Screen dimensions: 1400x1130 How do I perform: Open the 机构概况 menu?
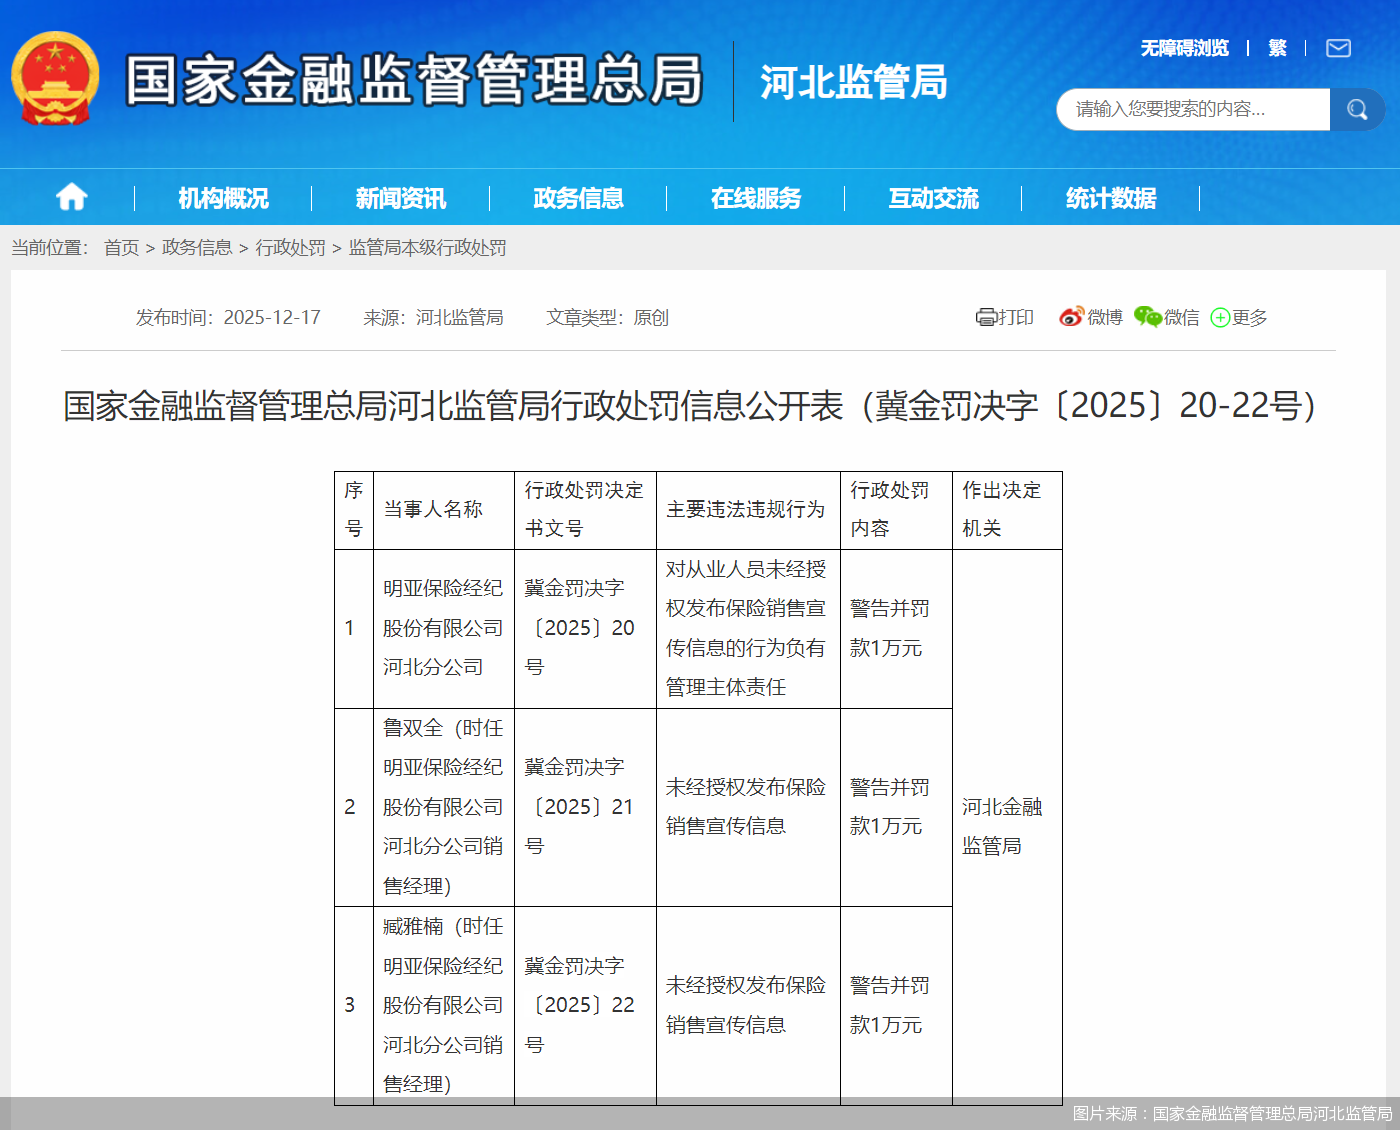(221, 197)
